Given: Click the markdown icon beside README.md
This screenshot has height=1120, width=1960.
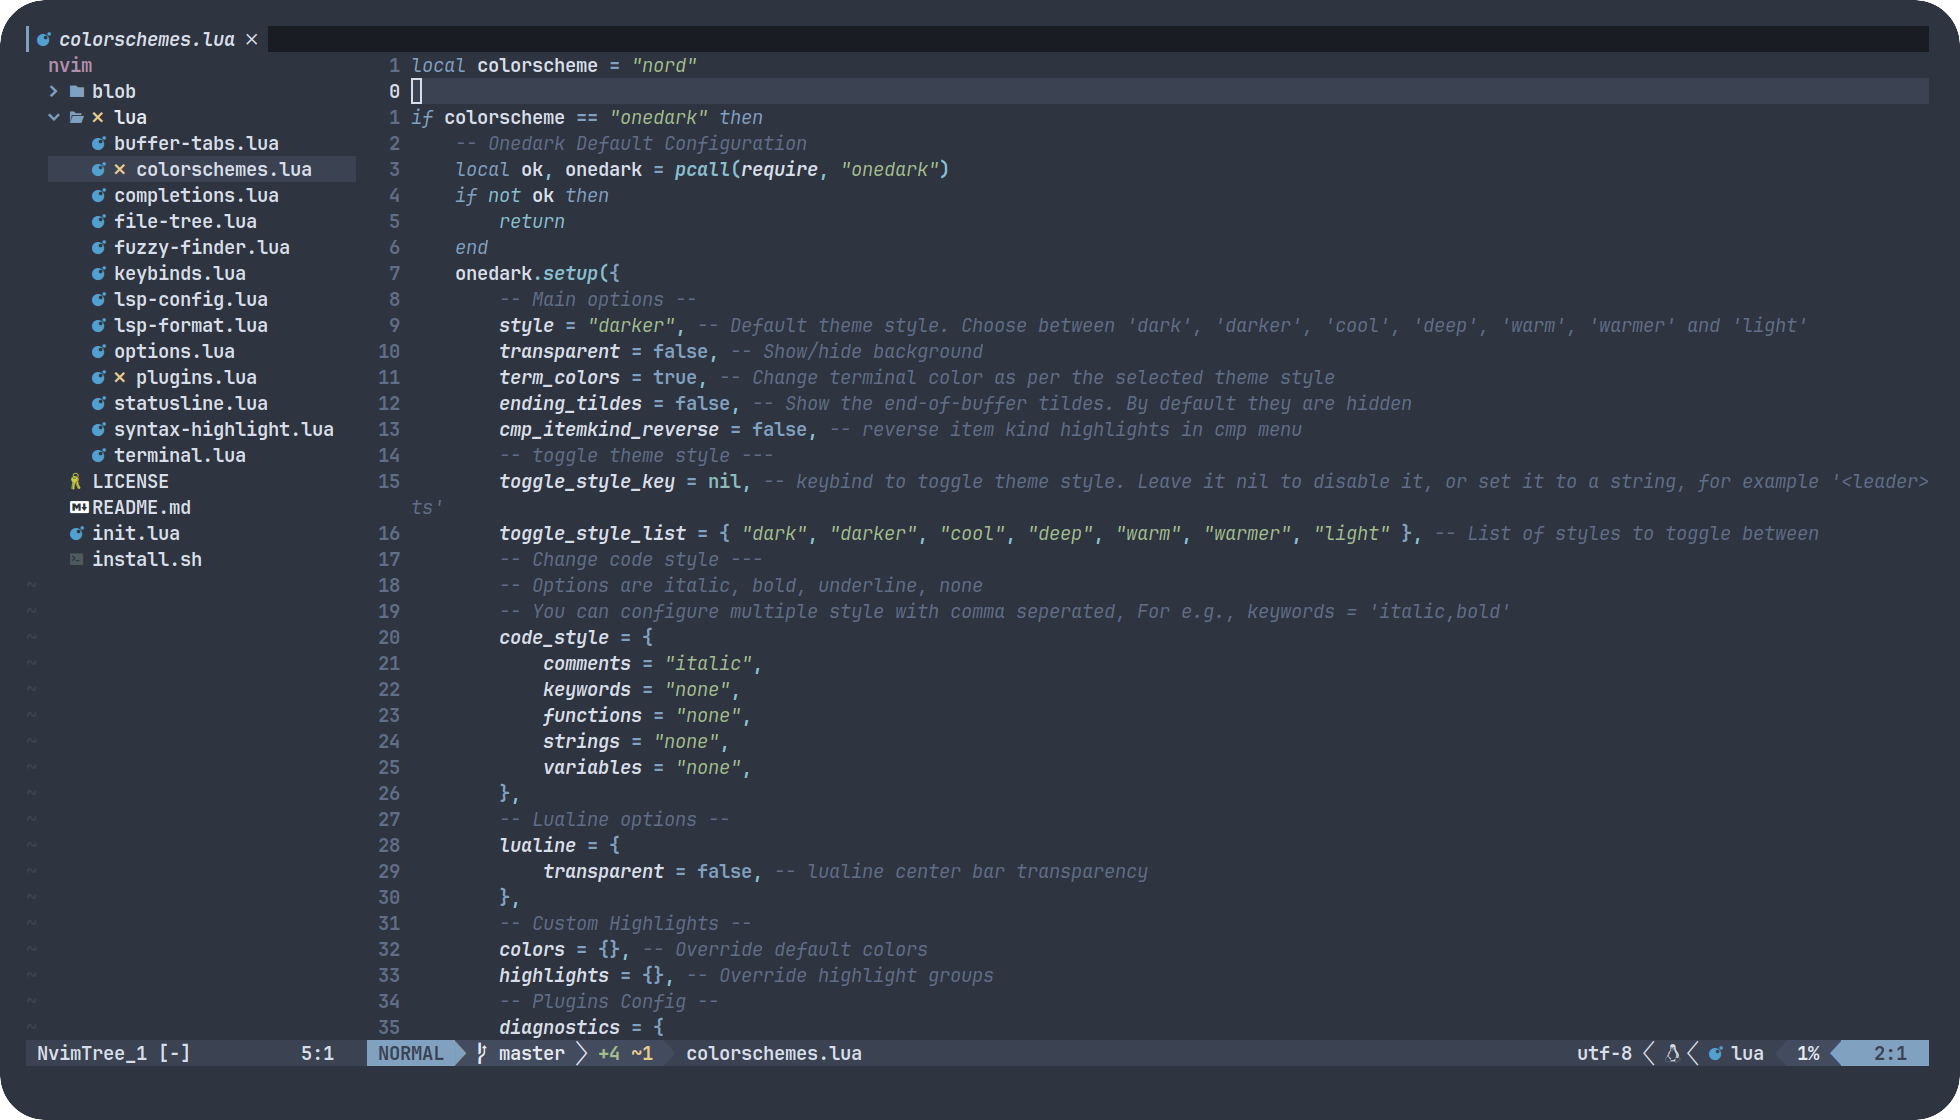Looking at the screenshot, I should pos(79,507).
